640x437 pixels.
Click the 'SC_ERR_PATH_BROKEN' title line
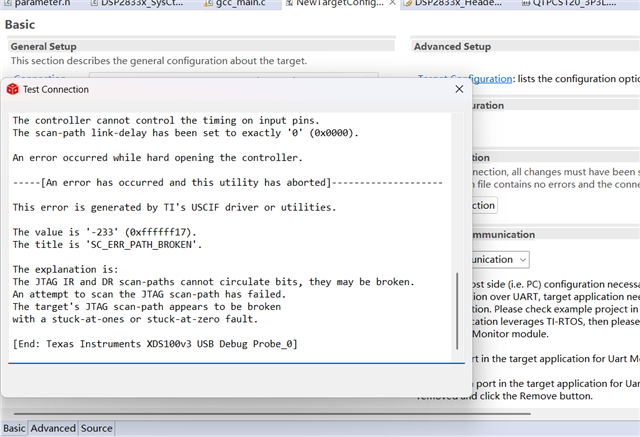[x=107, y=244]
